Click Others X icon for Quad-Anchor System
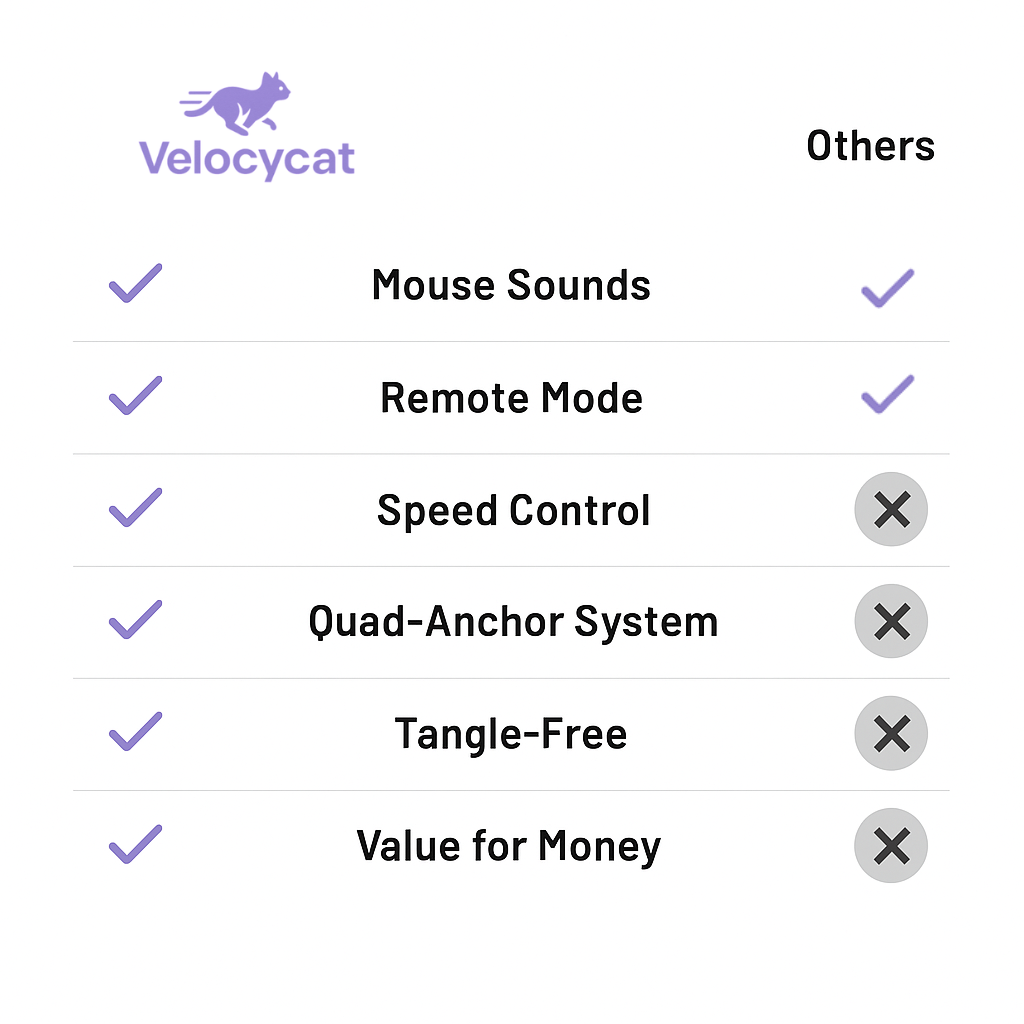 [891, 622]
